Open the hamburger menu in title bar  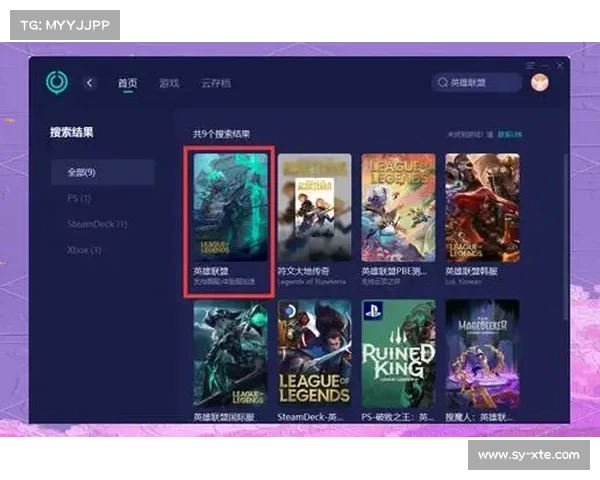click(x=530, y=65)
